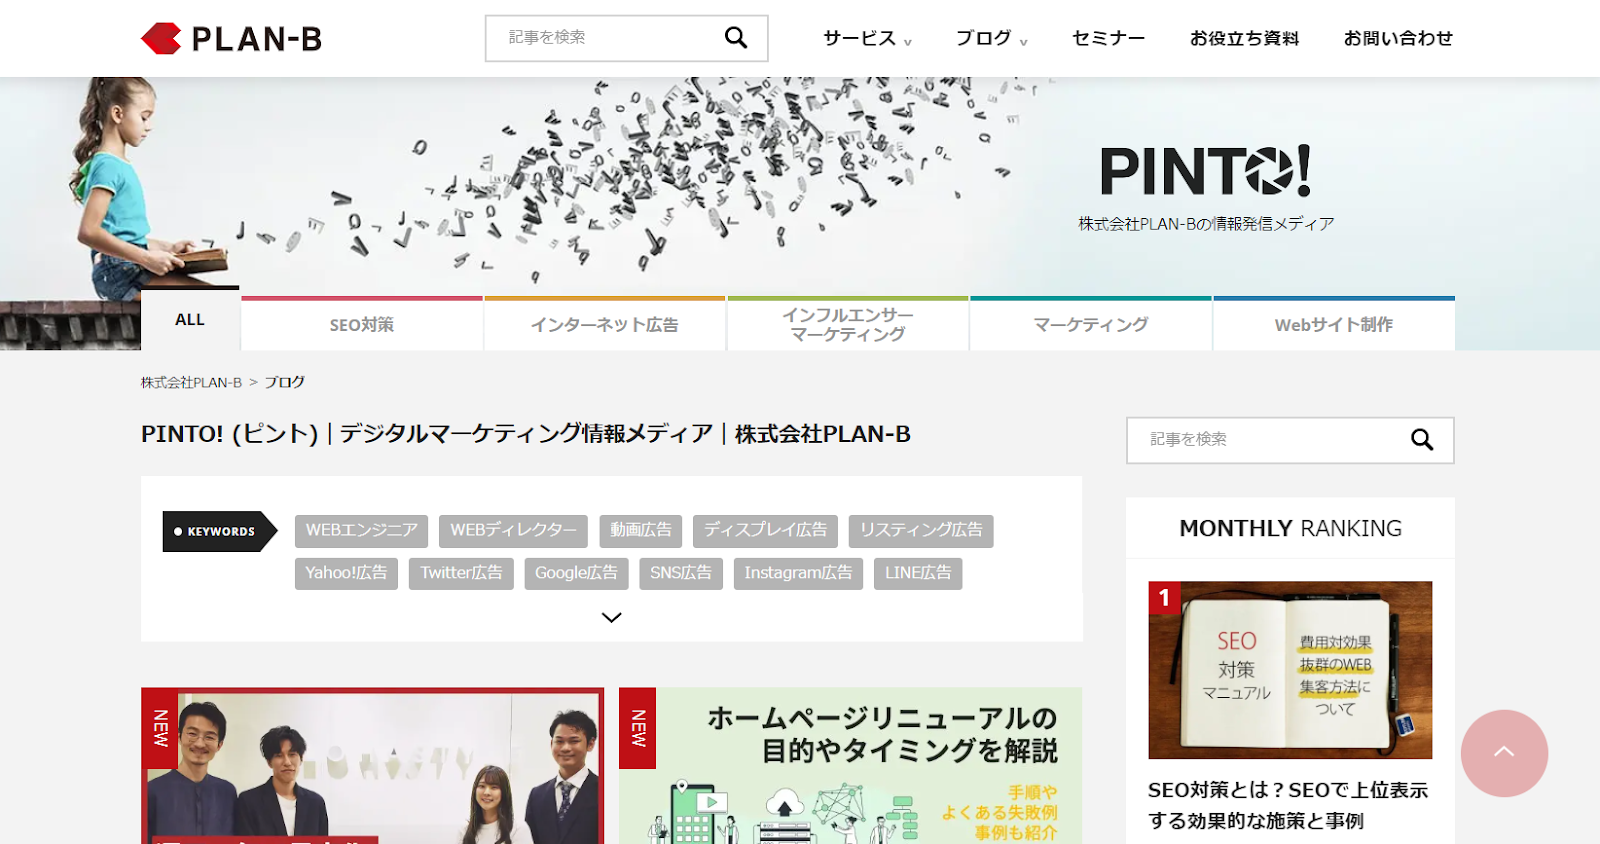Click the pink scroll-to-top arrow button
The height and width of the screenshot is (844, 1600).
[1504, 753]
